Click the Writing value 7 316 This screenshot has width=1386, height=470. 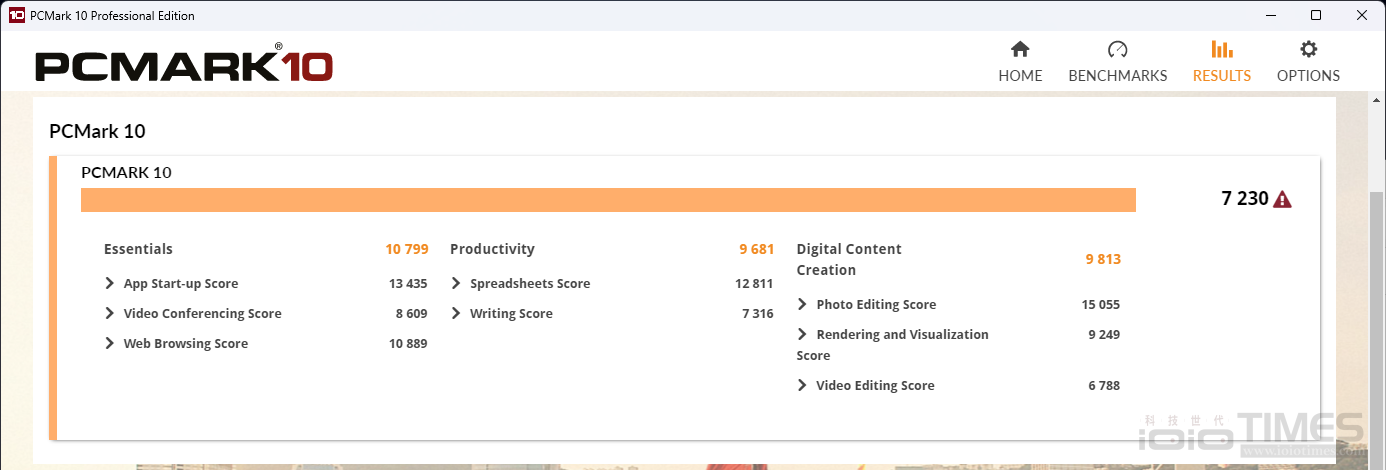[x=757, y=314]
